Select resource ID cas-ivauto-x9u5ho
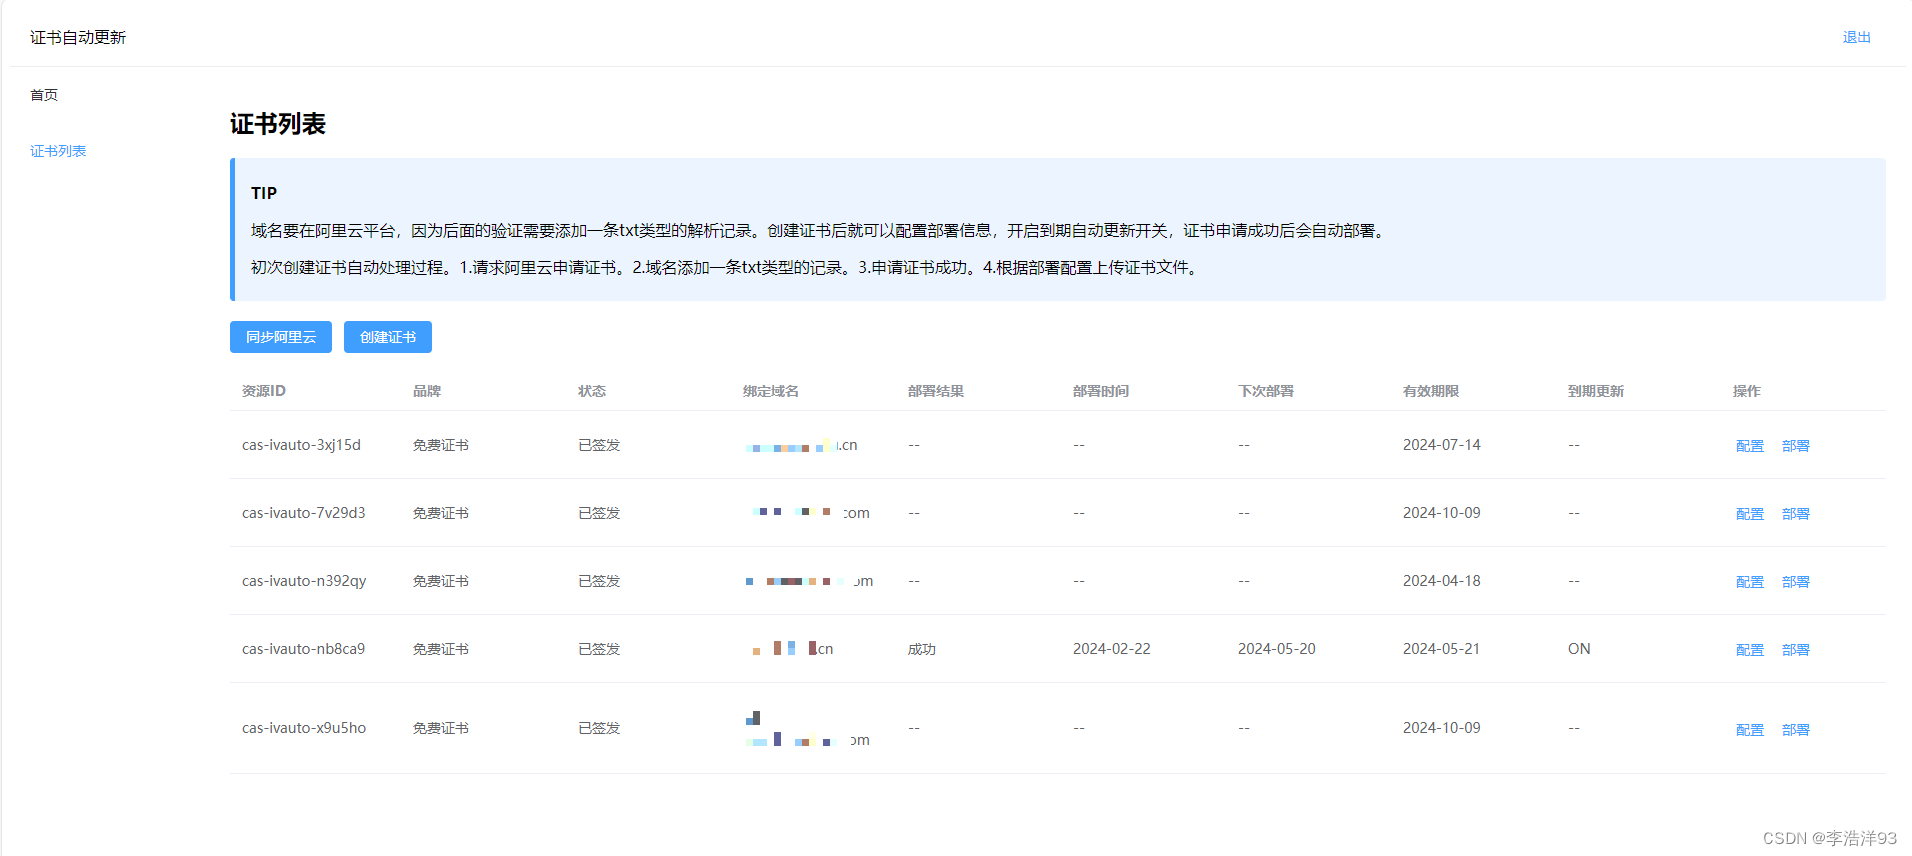This screenshot has width=1912, height=856. click(304, 728)
